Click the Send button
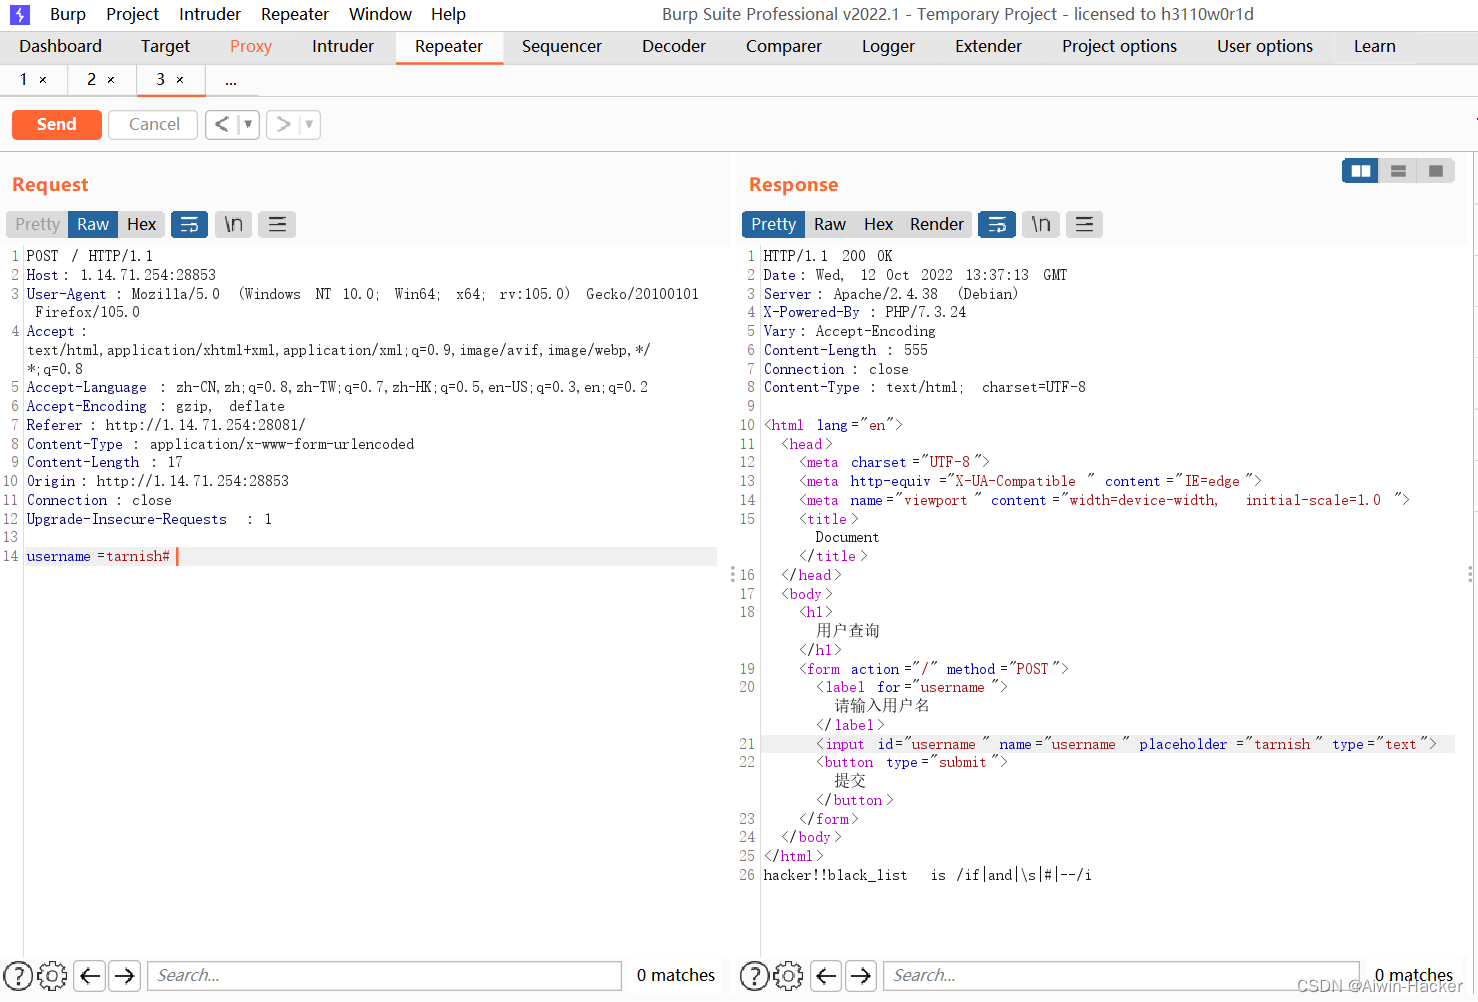The width and height of the screenshot is (1478, 1002). (x=57, y=124)
